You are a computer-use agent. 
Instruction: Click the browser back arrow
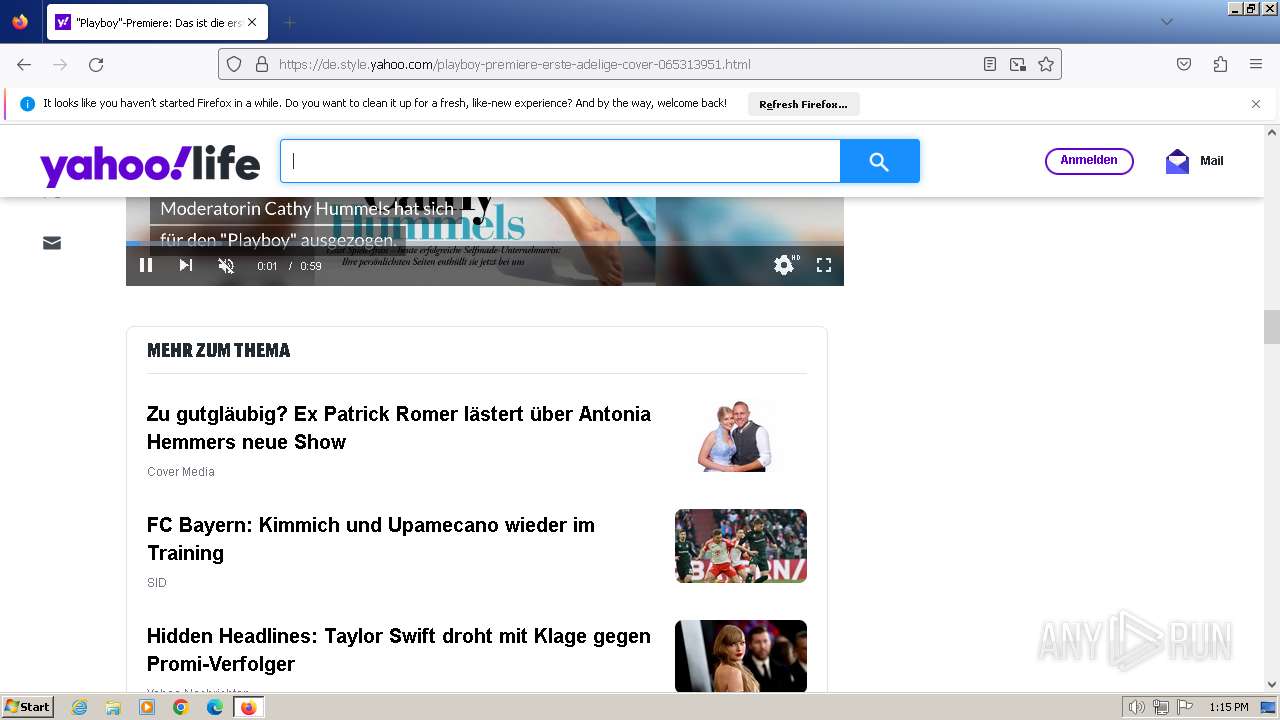coord(24,64)
